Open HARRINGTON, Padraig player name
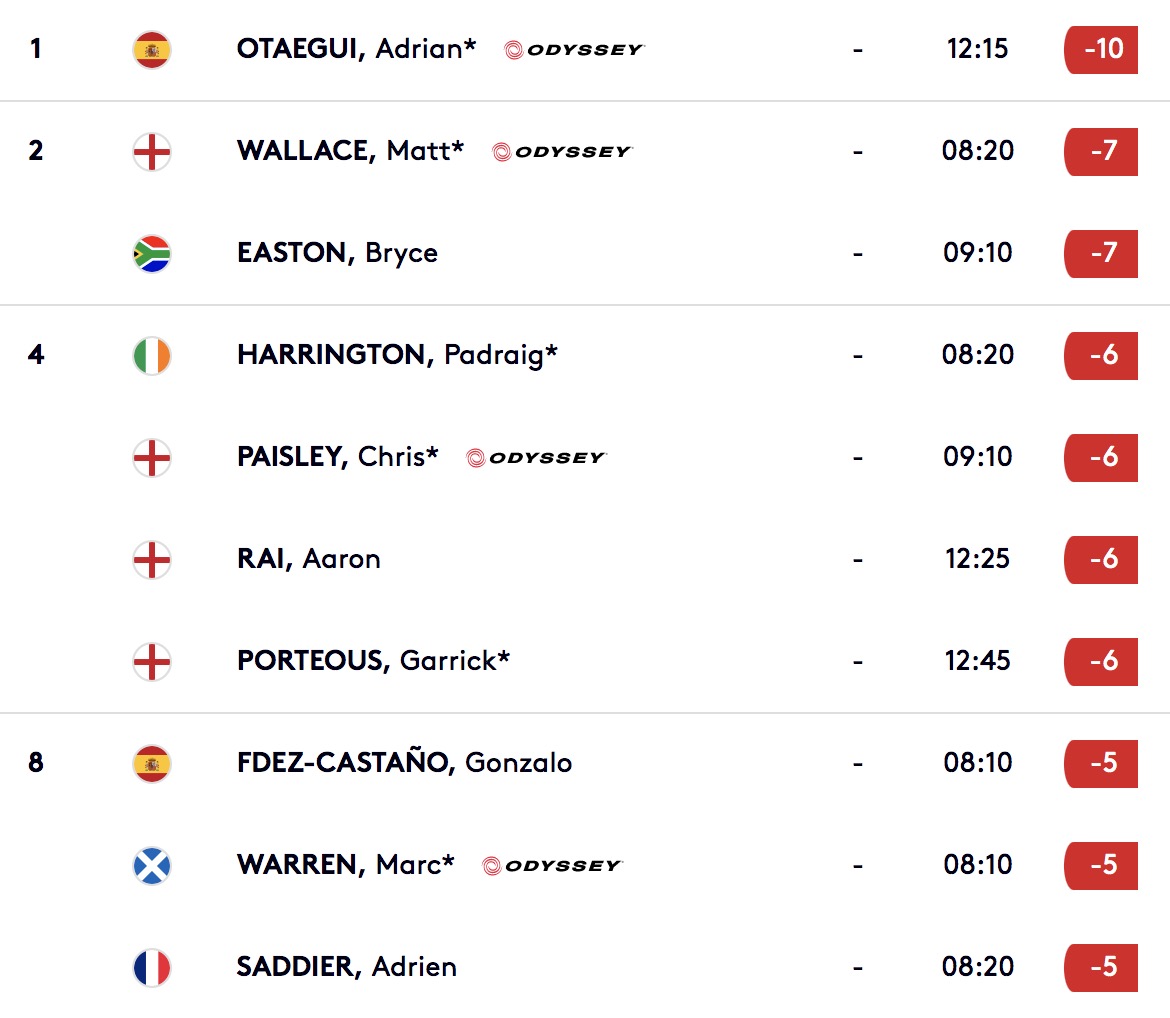 click(397, 355)
